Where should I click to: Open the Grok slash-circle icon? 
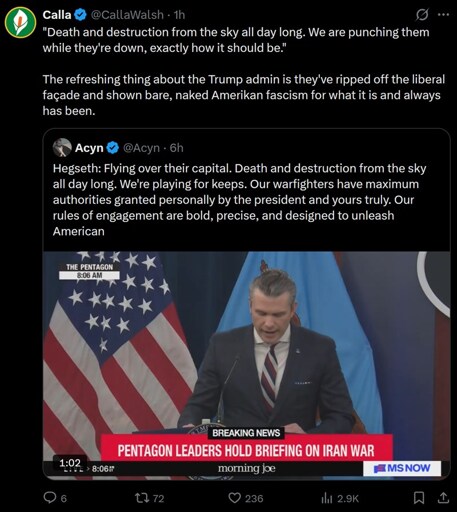[x=422, y=15]
